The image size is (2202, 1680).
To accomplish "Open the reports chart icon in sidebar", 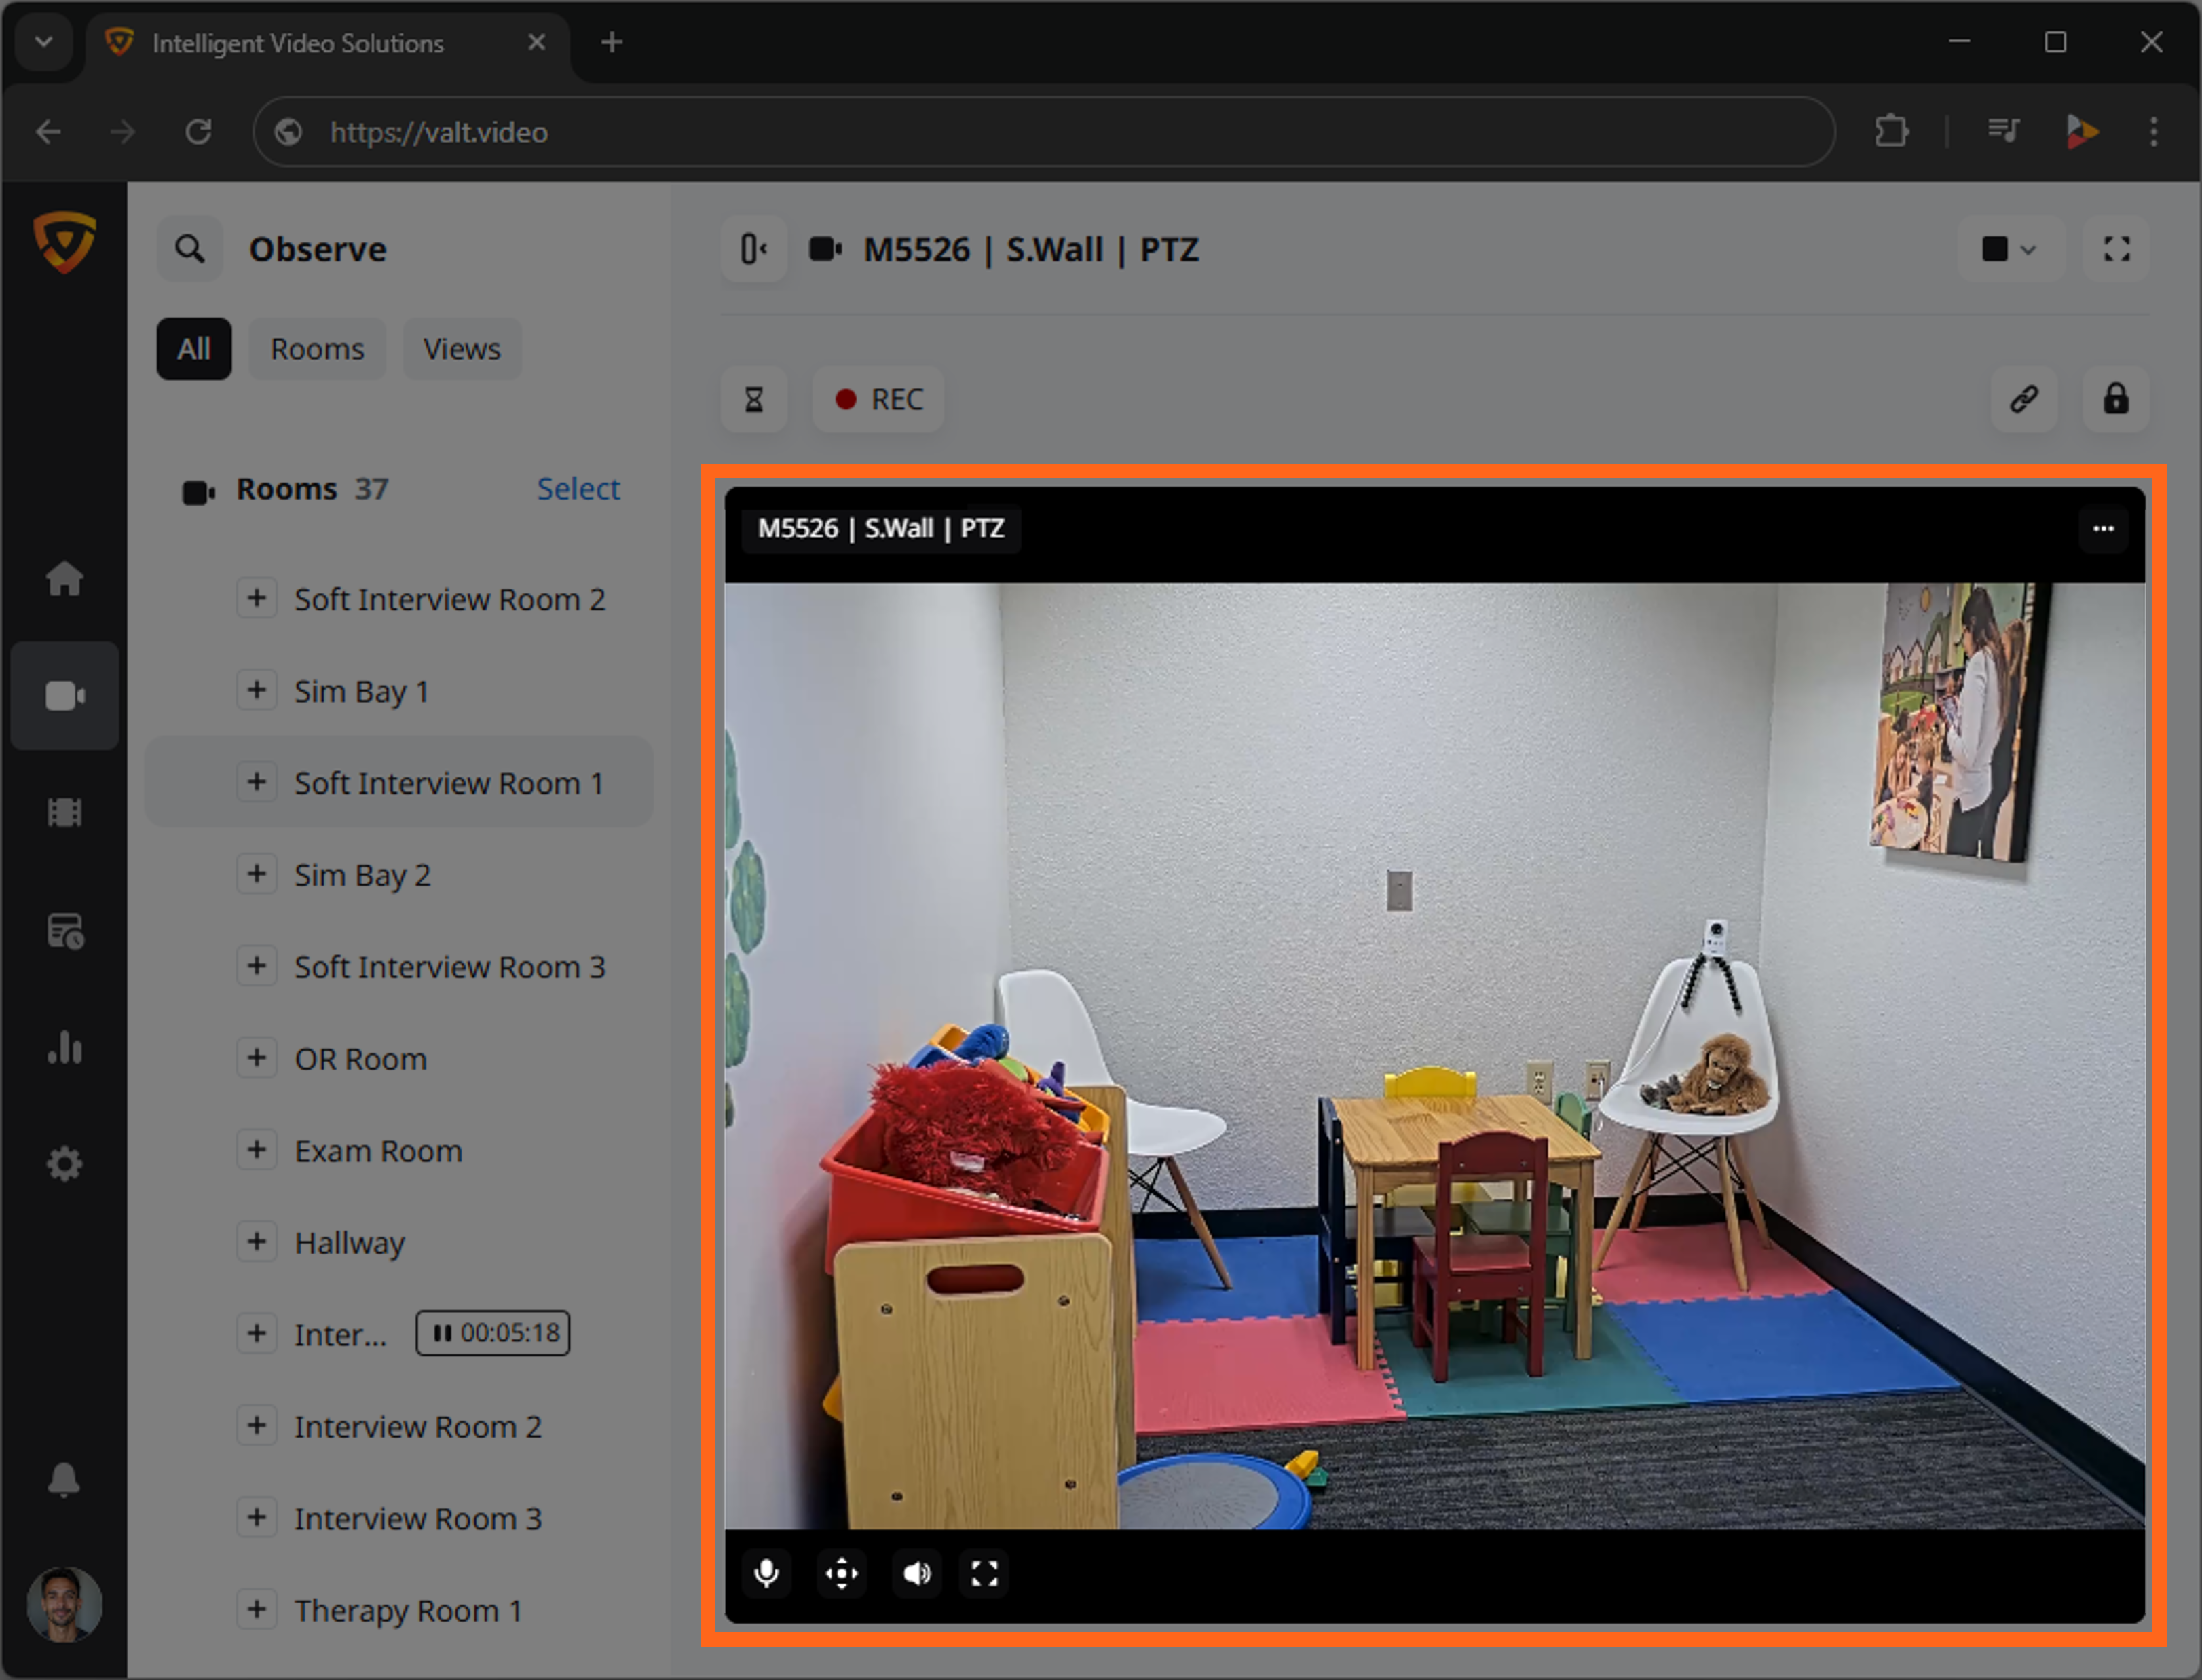I will tap(64, 1048).
